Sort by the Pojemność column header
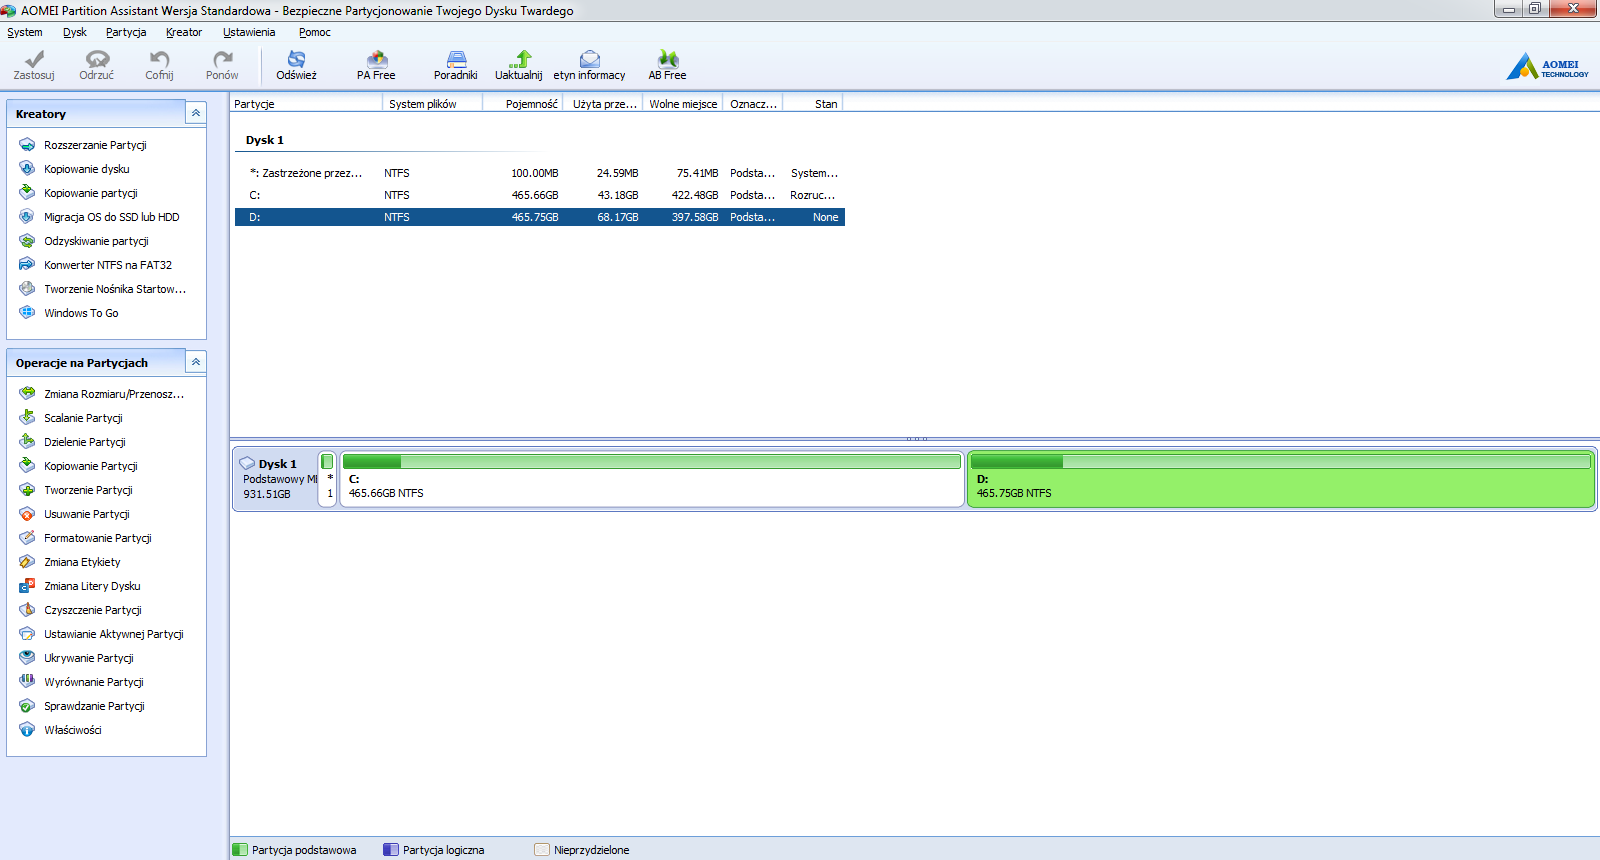Screen dimensions: 1600x860 523,104
